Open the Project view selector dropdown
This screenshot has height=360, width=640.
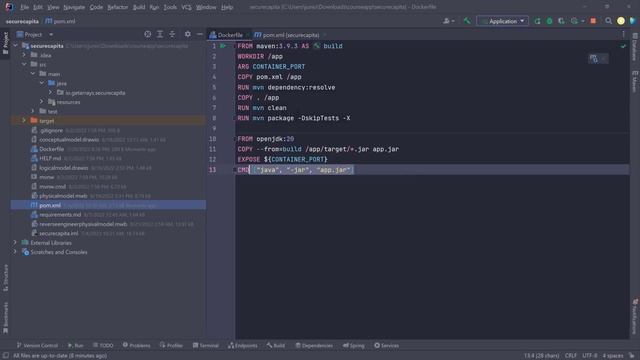35,35
